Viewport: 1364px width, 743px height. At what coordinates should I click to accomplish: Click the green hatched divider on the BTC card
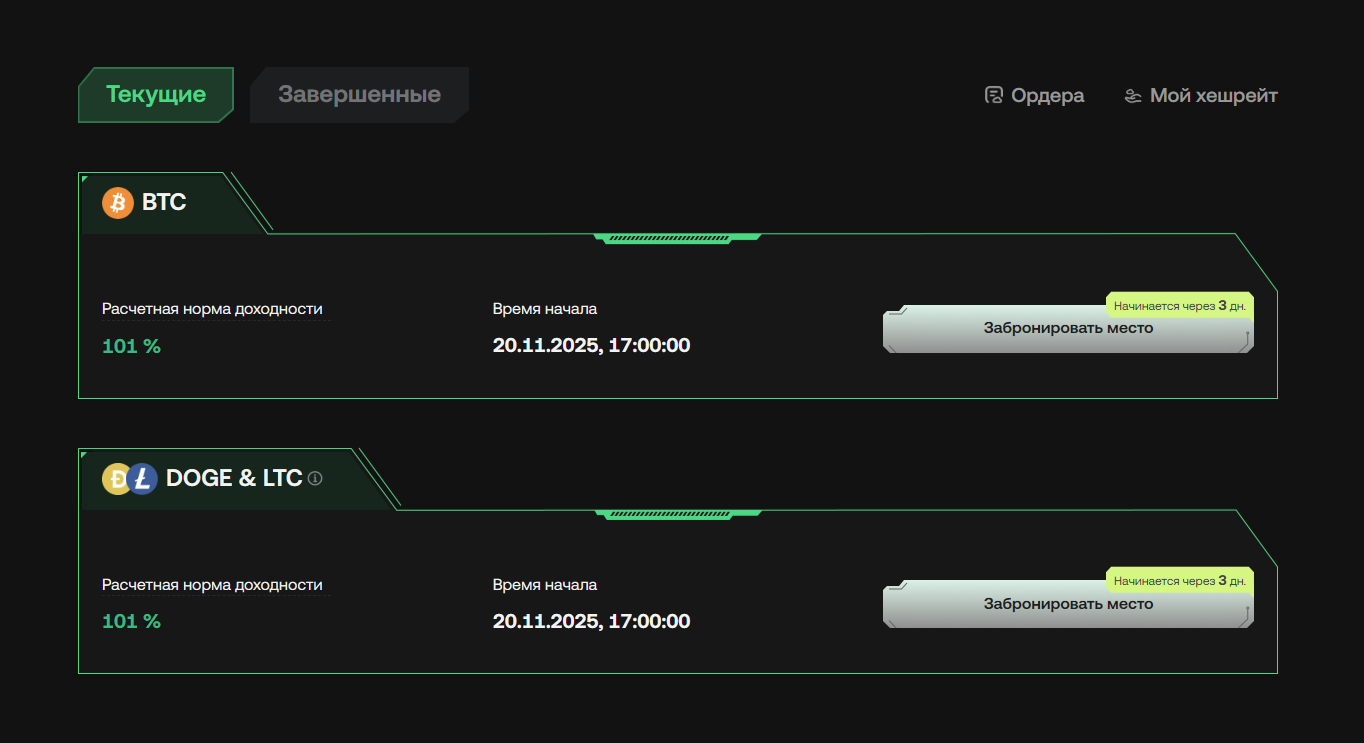(677, 238)
